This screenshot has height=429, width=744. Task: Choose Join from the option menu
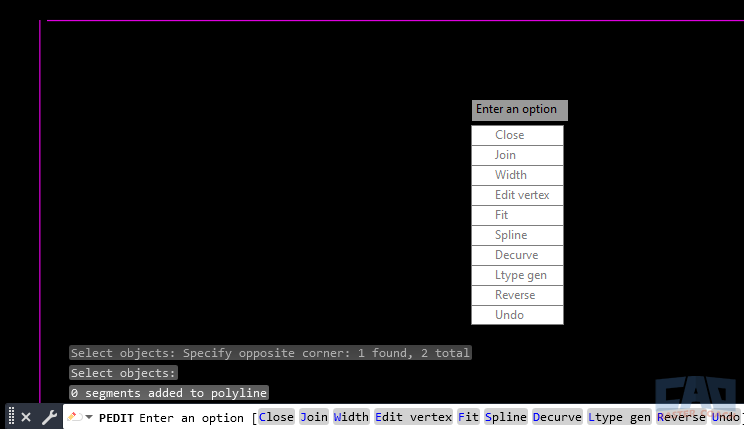pos(517,155)
